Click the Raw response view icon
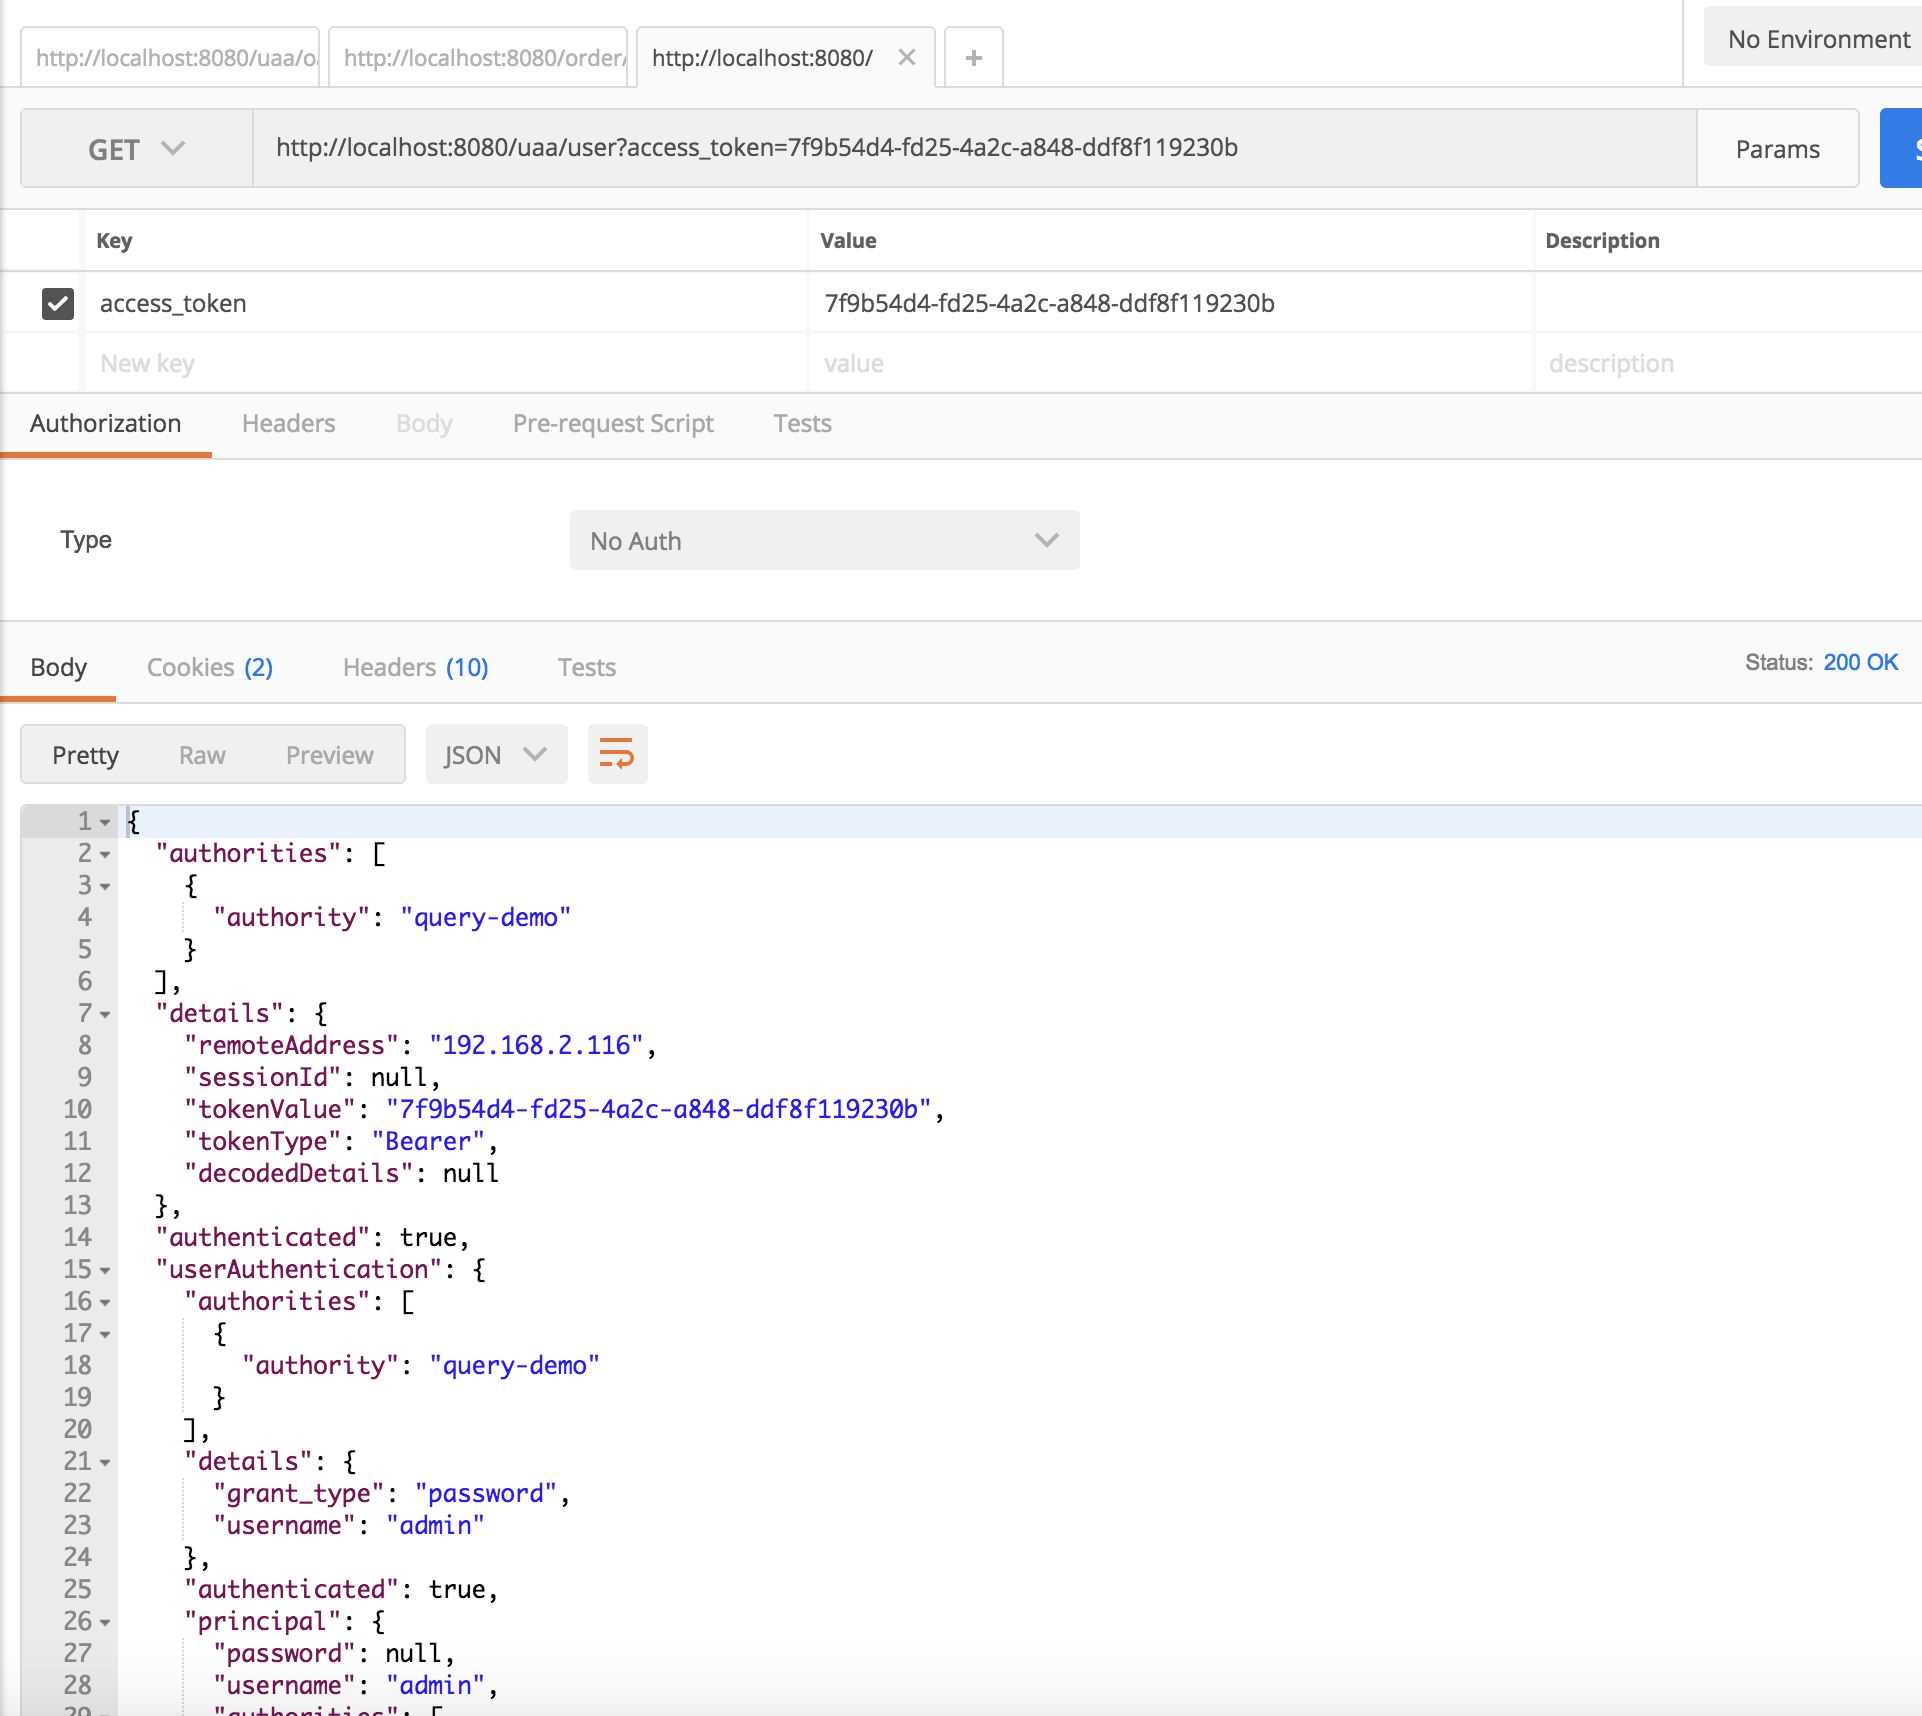 [x=200, y=754]
